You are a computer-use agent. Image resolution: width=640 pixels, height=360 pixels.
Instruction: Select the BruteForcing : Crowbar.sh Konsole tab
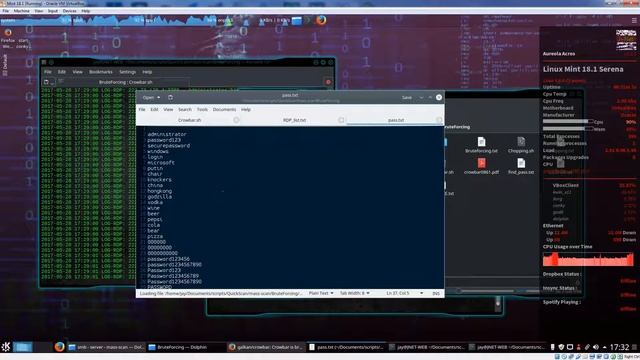click(125, 82)
